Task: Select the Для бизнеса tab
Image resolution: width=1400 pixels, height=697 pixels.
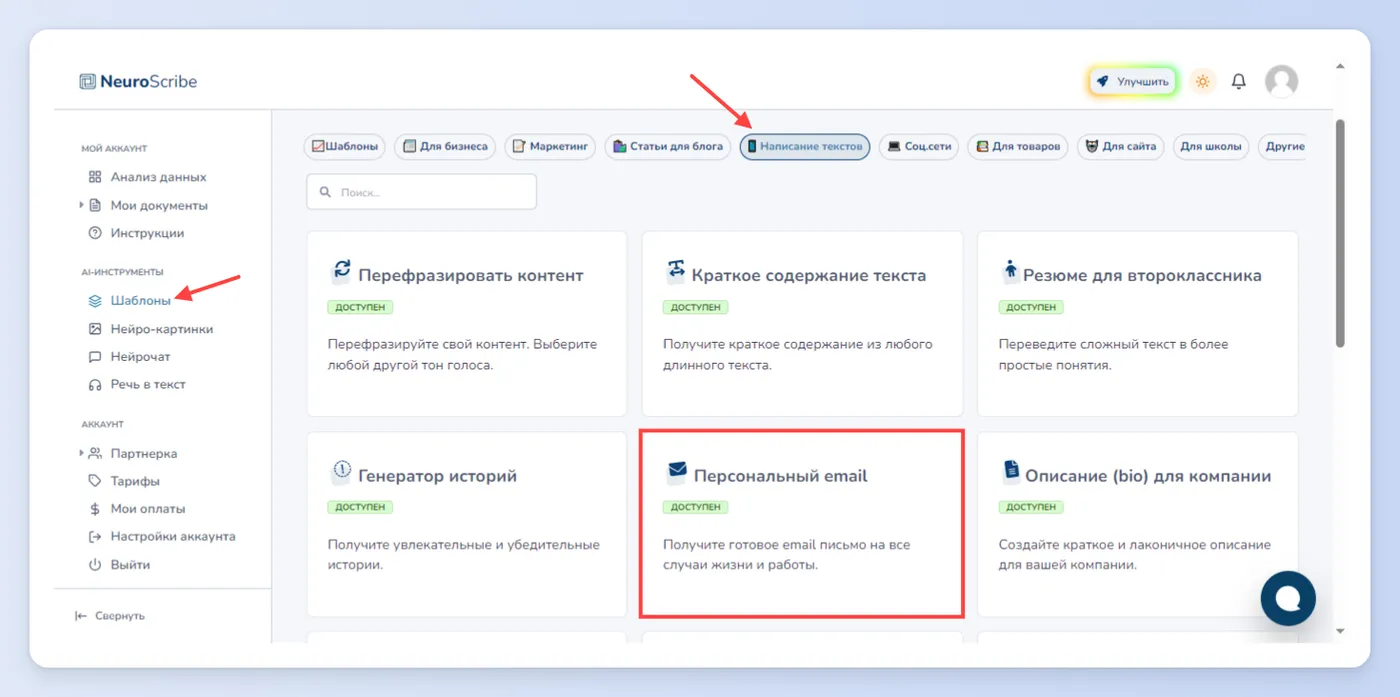Action: coord(445,147)
